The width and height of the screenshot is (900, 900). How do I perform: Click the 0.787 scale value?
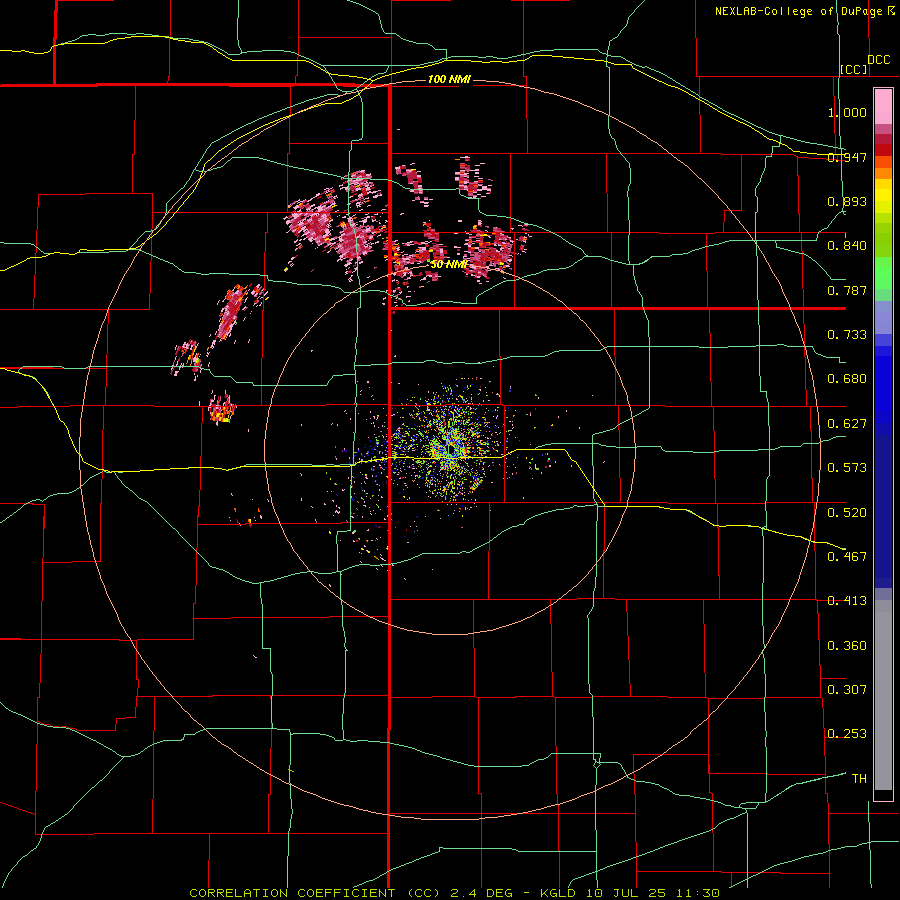pyautogui.click(x=847, y=290)
